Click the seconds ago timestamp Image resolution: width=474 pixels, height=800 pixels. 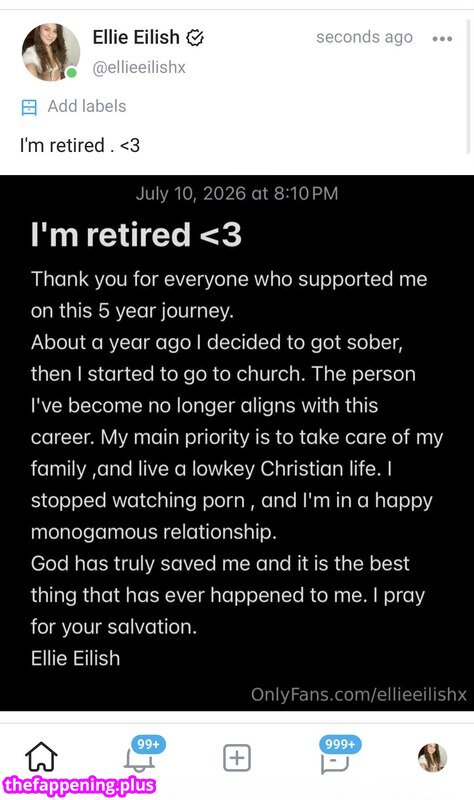click(364, 37)
